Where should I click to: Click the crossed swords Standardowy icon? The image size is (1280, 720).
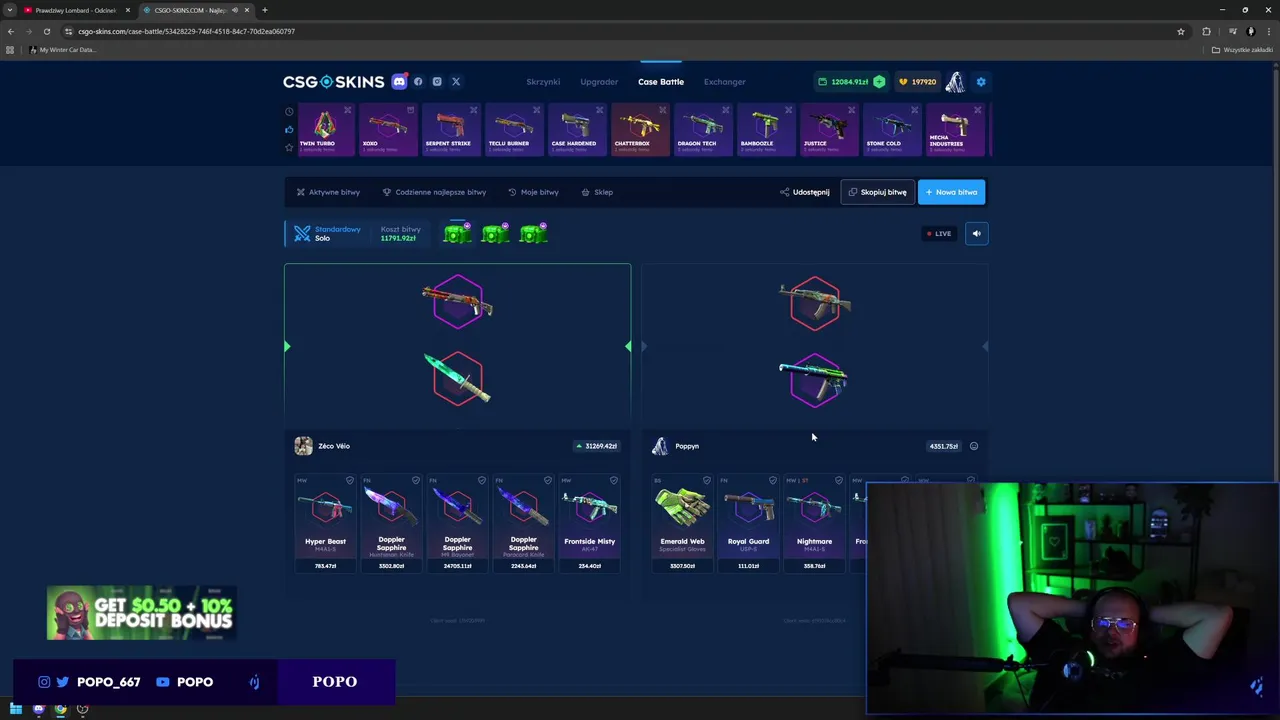(x=302, y=234)
